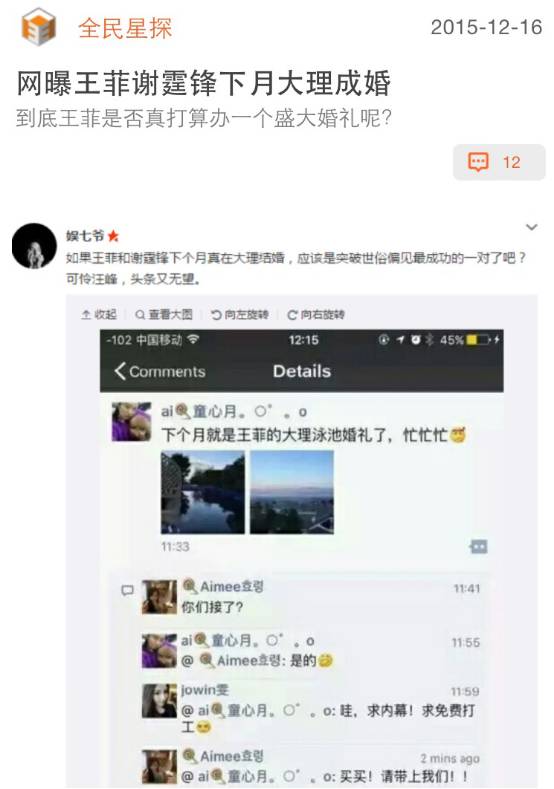Click the 娱七爷 username link
554x789 pixels.
(85, 235)
